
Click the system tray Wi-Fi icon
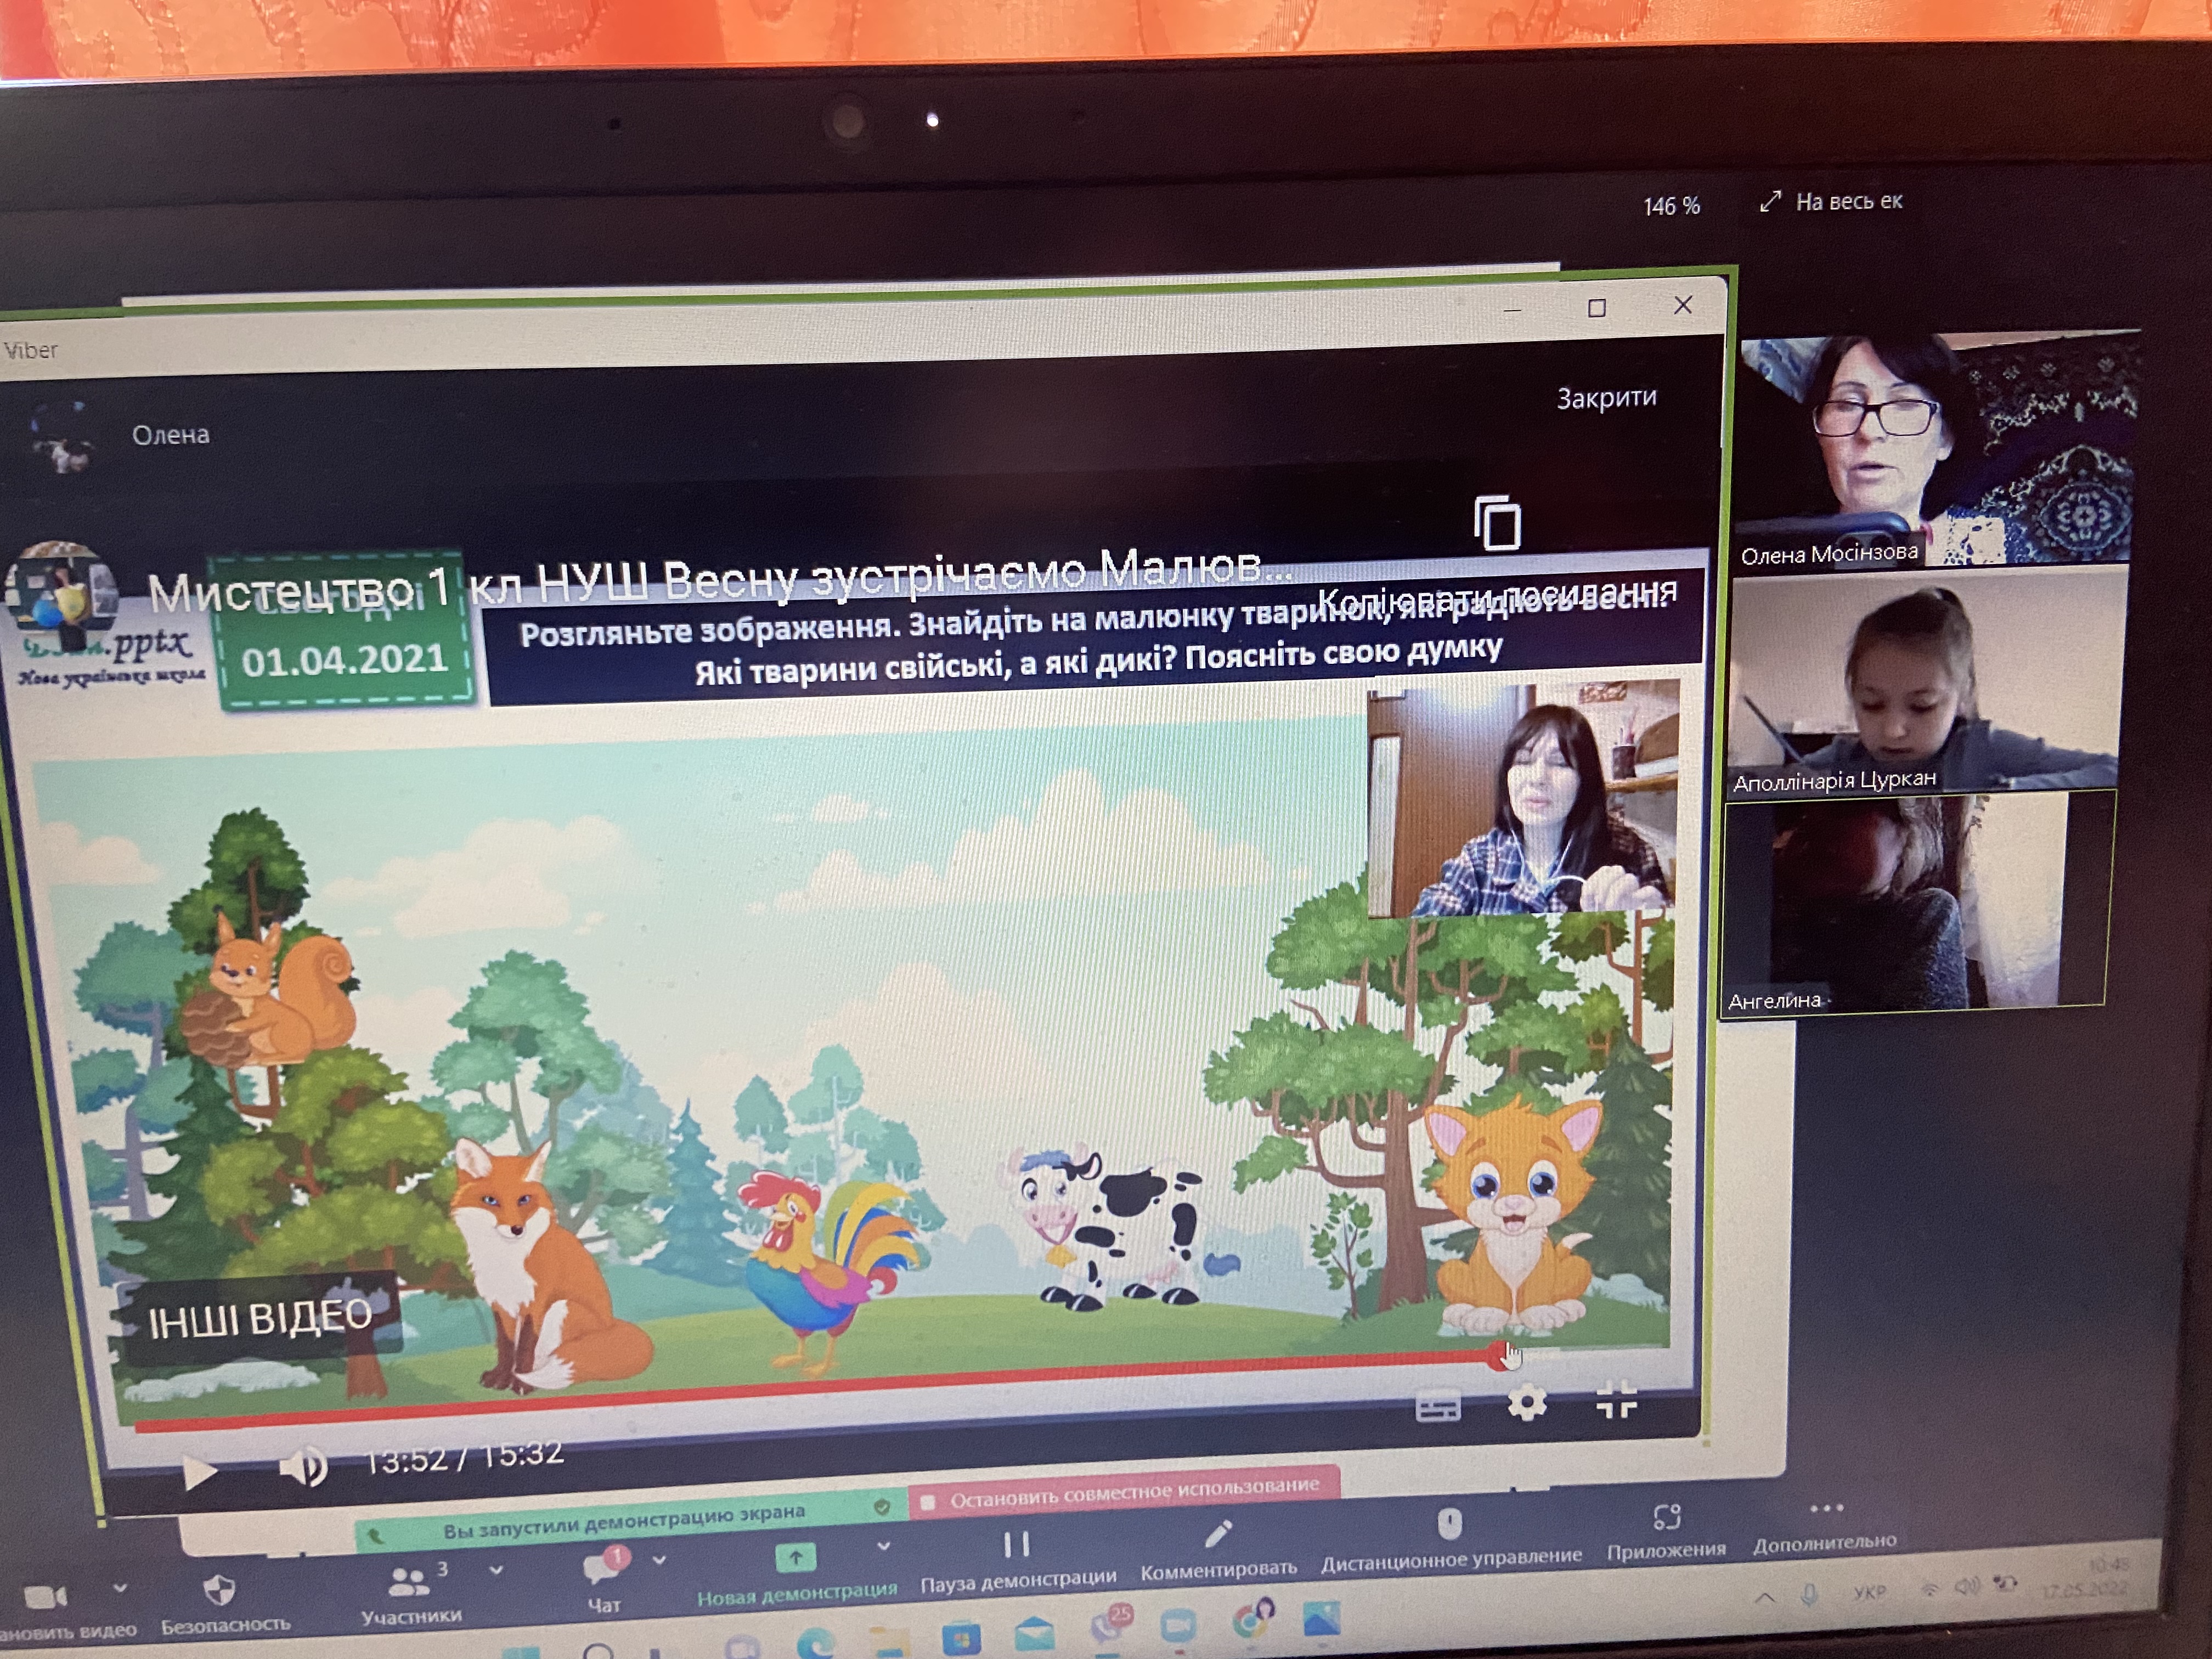tap(1929, 1588)
